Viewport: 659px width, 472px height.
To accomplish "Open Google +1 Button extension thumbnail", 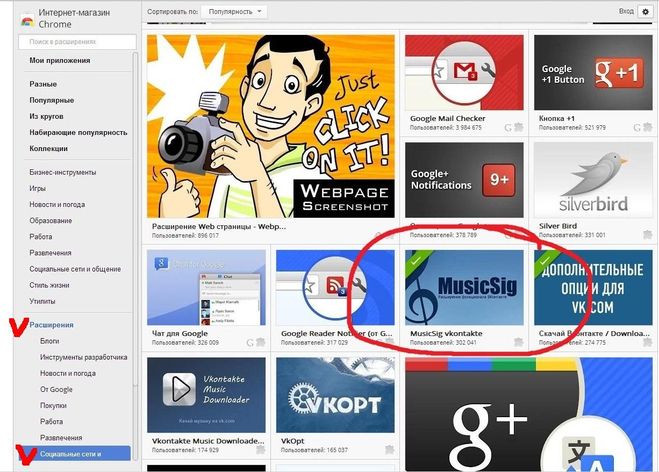I will click(593, 72).
